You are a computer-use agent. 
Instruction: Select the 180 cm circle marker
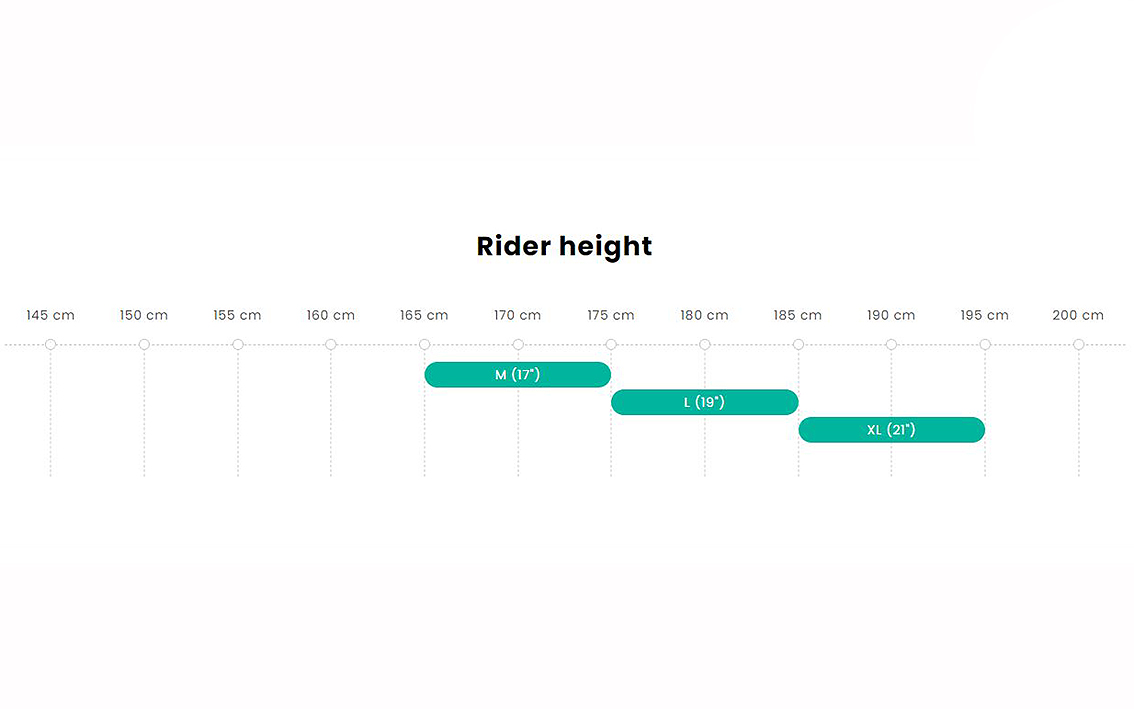(x=704, y=344)
